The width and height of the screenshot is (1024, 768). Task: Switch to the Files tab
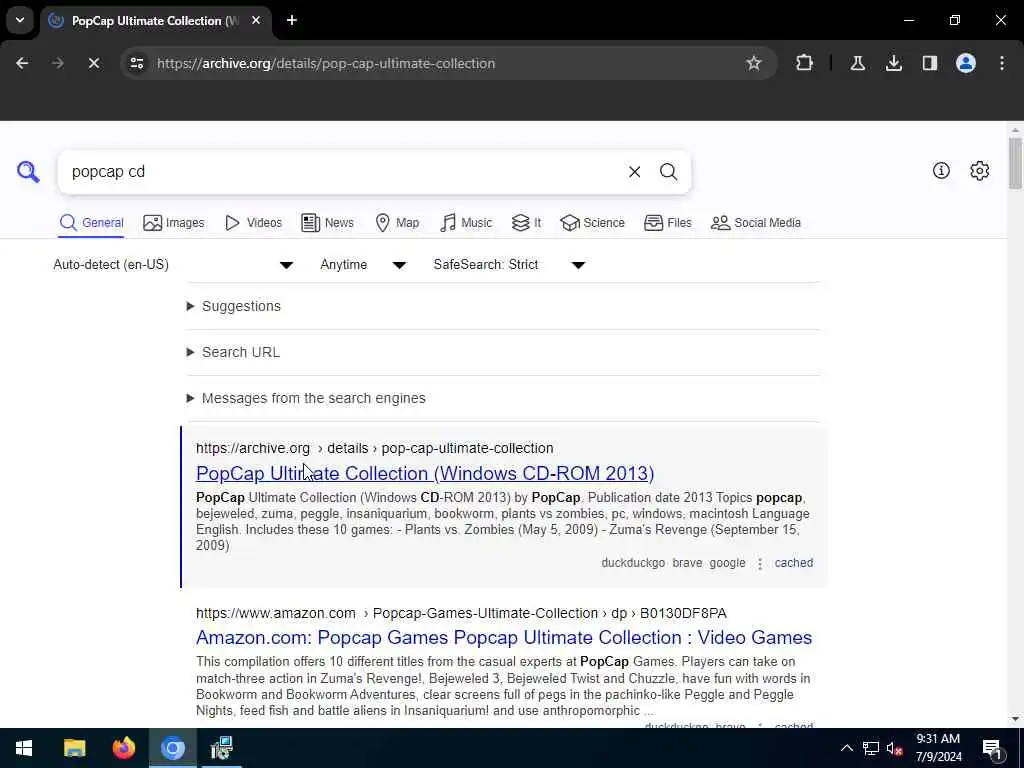(x=667, y=223)
